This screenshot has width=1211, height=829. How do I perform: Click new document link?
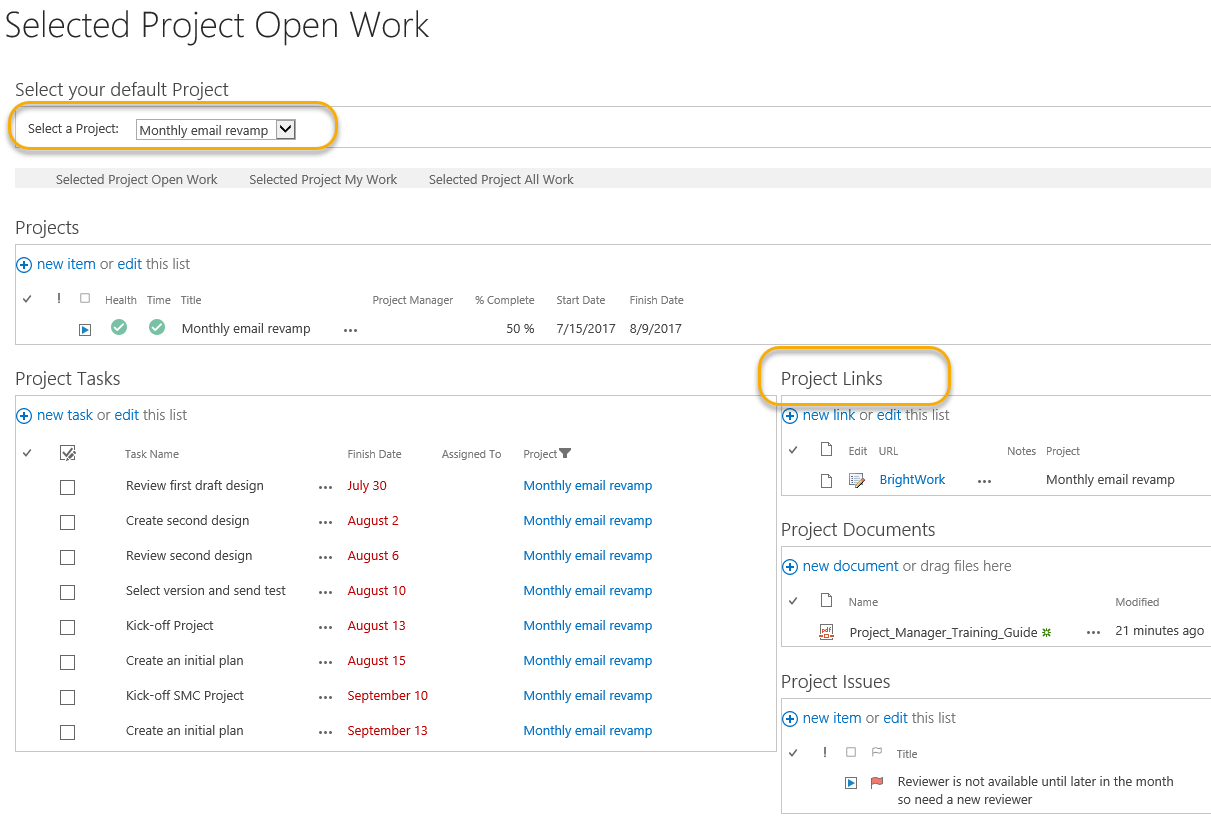pyautogui.click(x=851, y=566)
